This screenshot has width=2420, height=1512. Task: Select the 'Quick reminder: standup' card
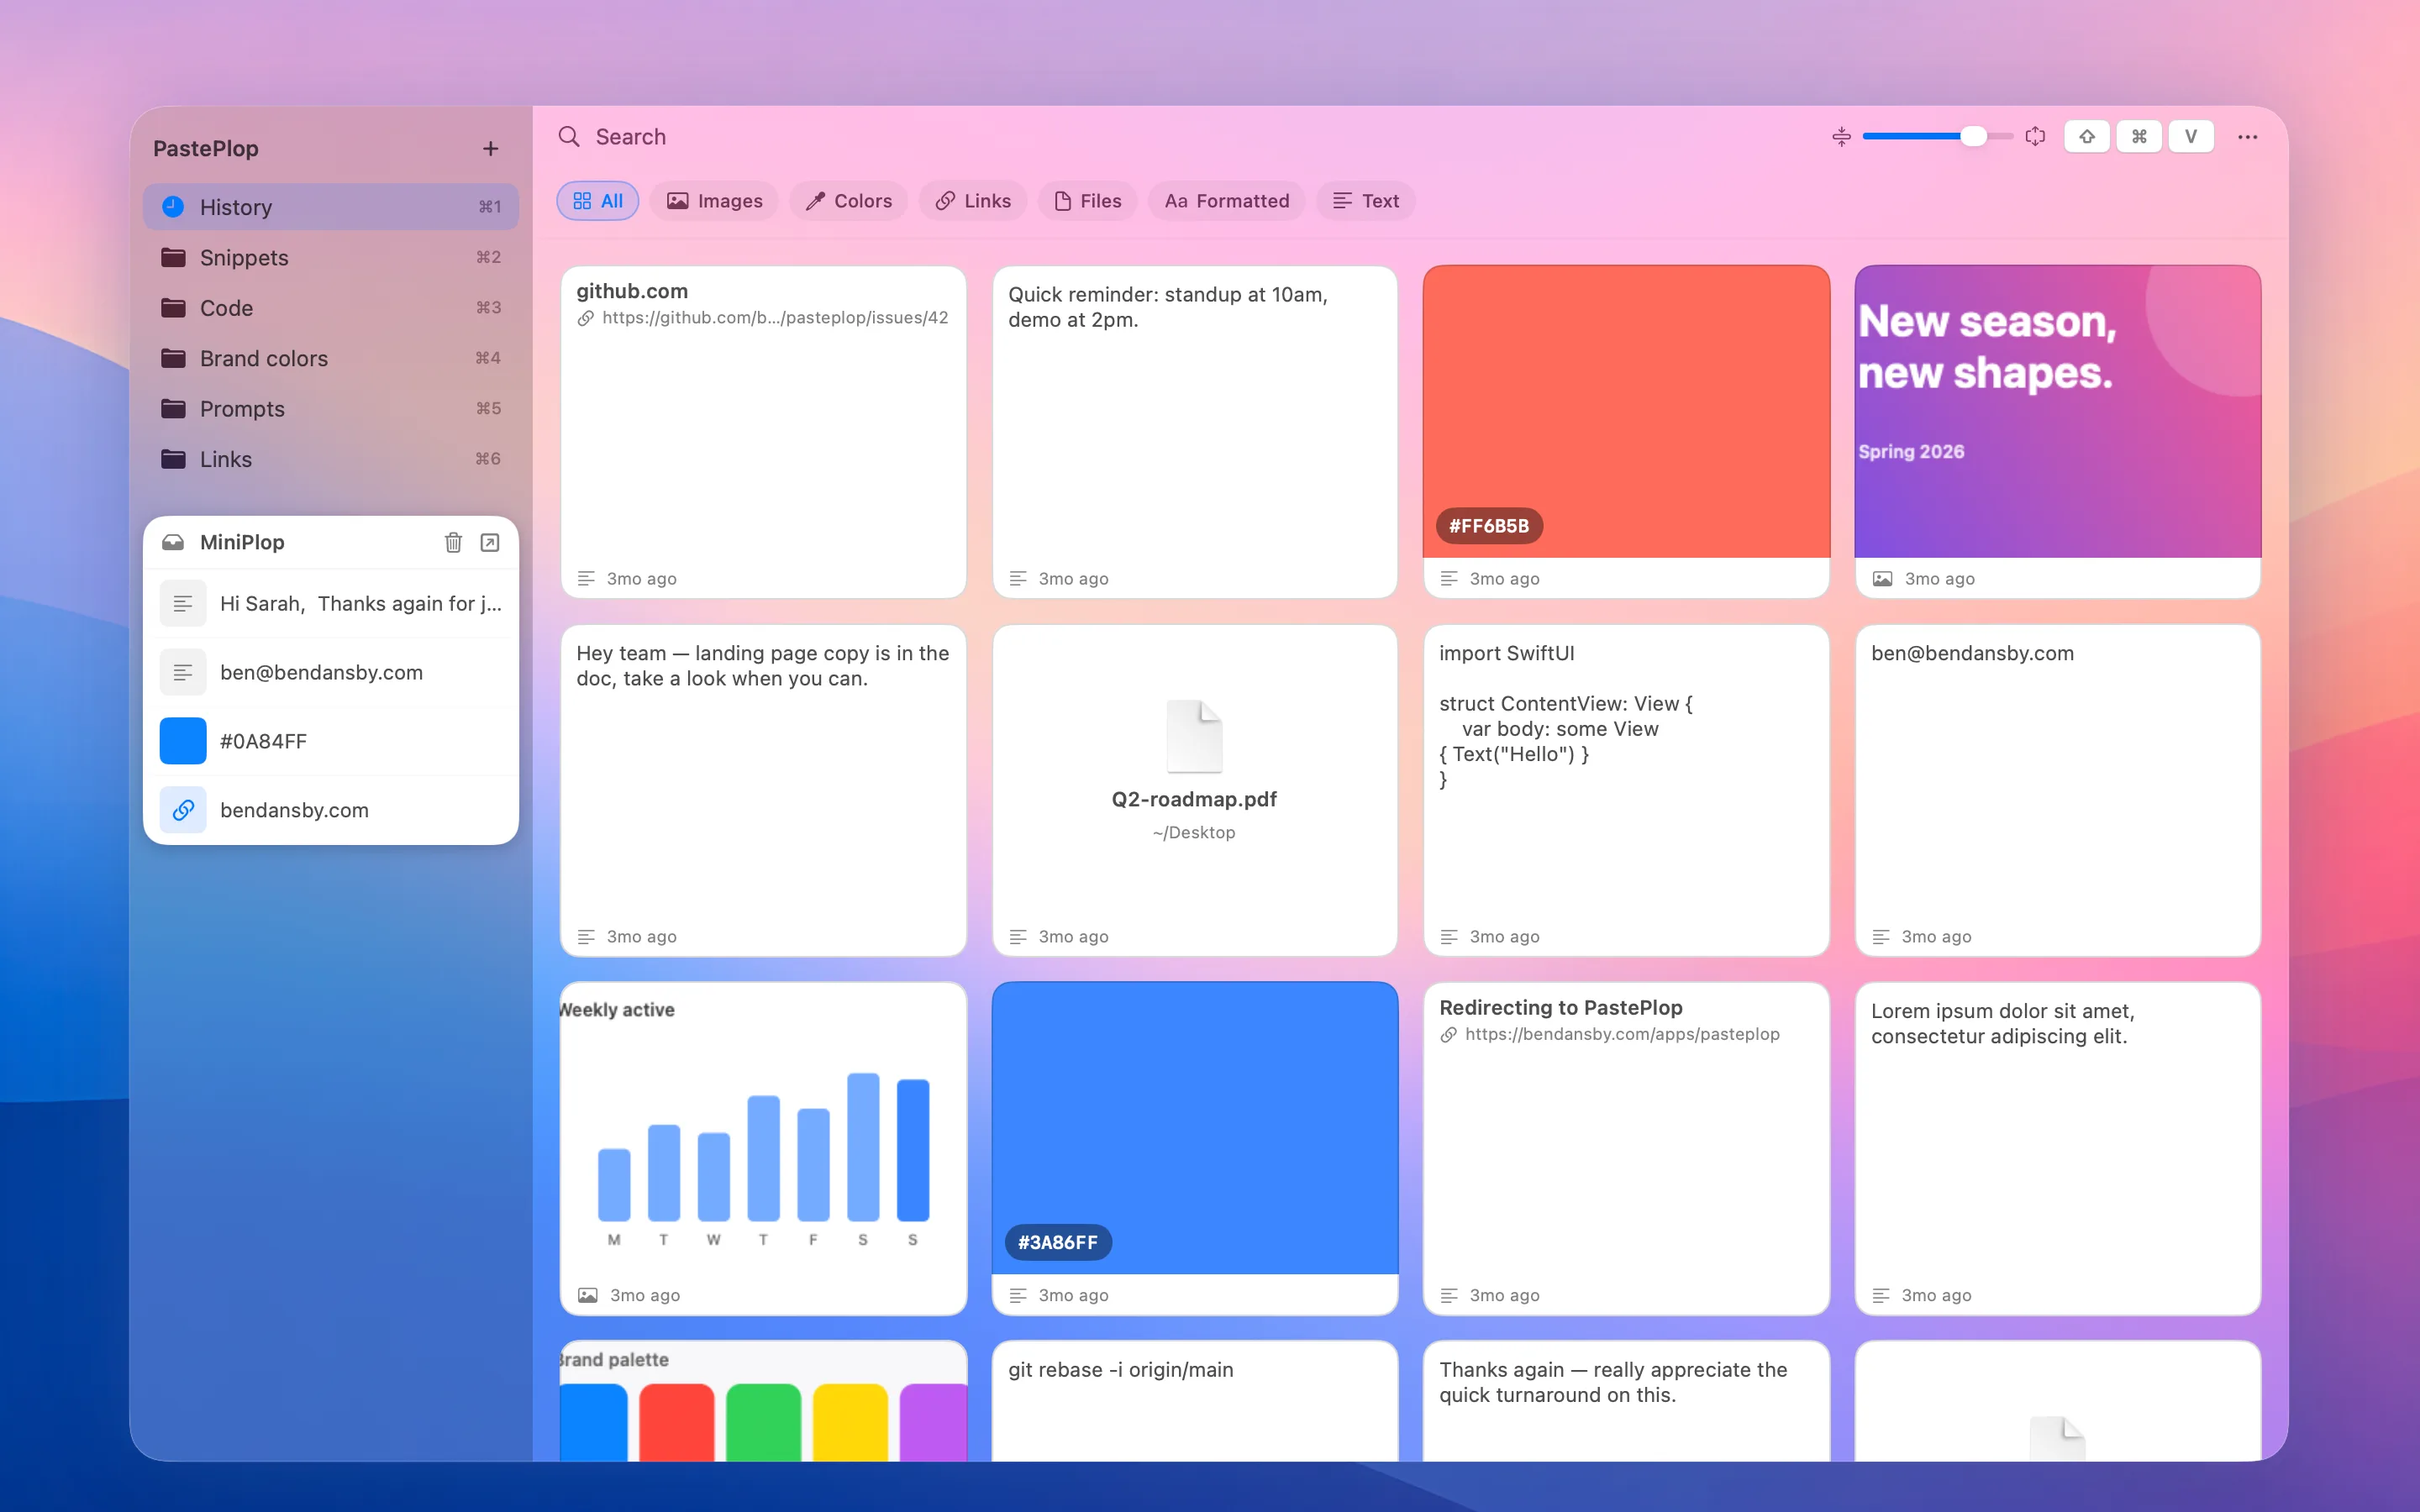pos(1195,432)
